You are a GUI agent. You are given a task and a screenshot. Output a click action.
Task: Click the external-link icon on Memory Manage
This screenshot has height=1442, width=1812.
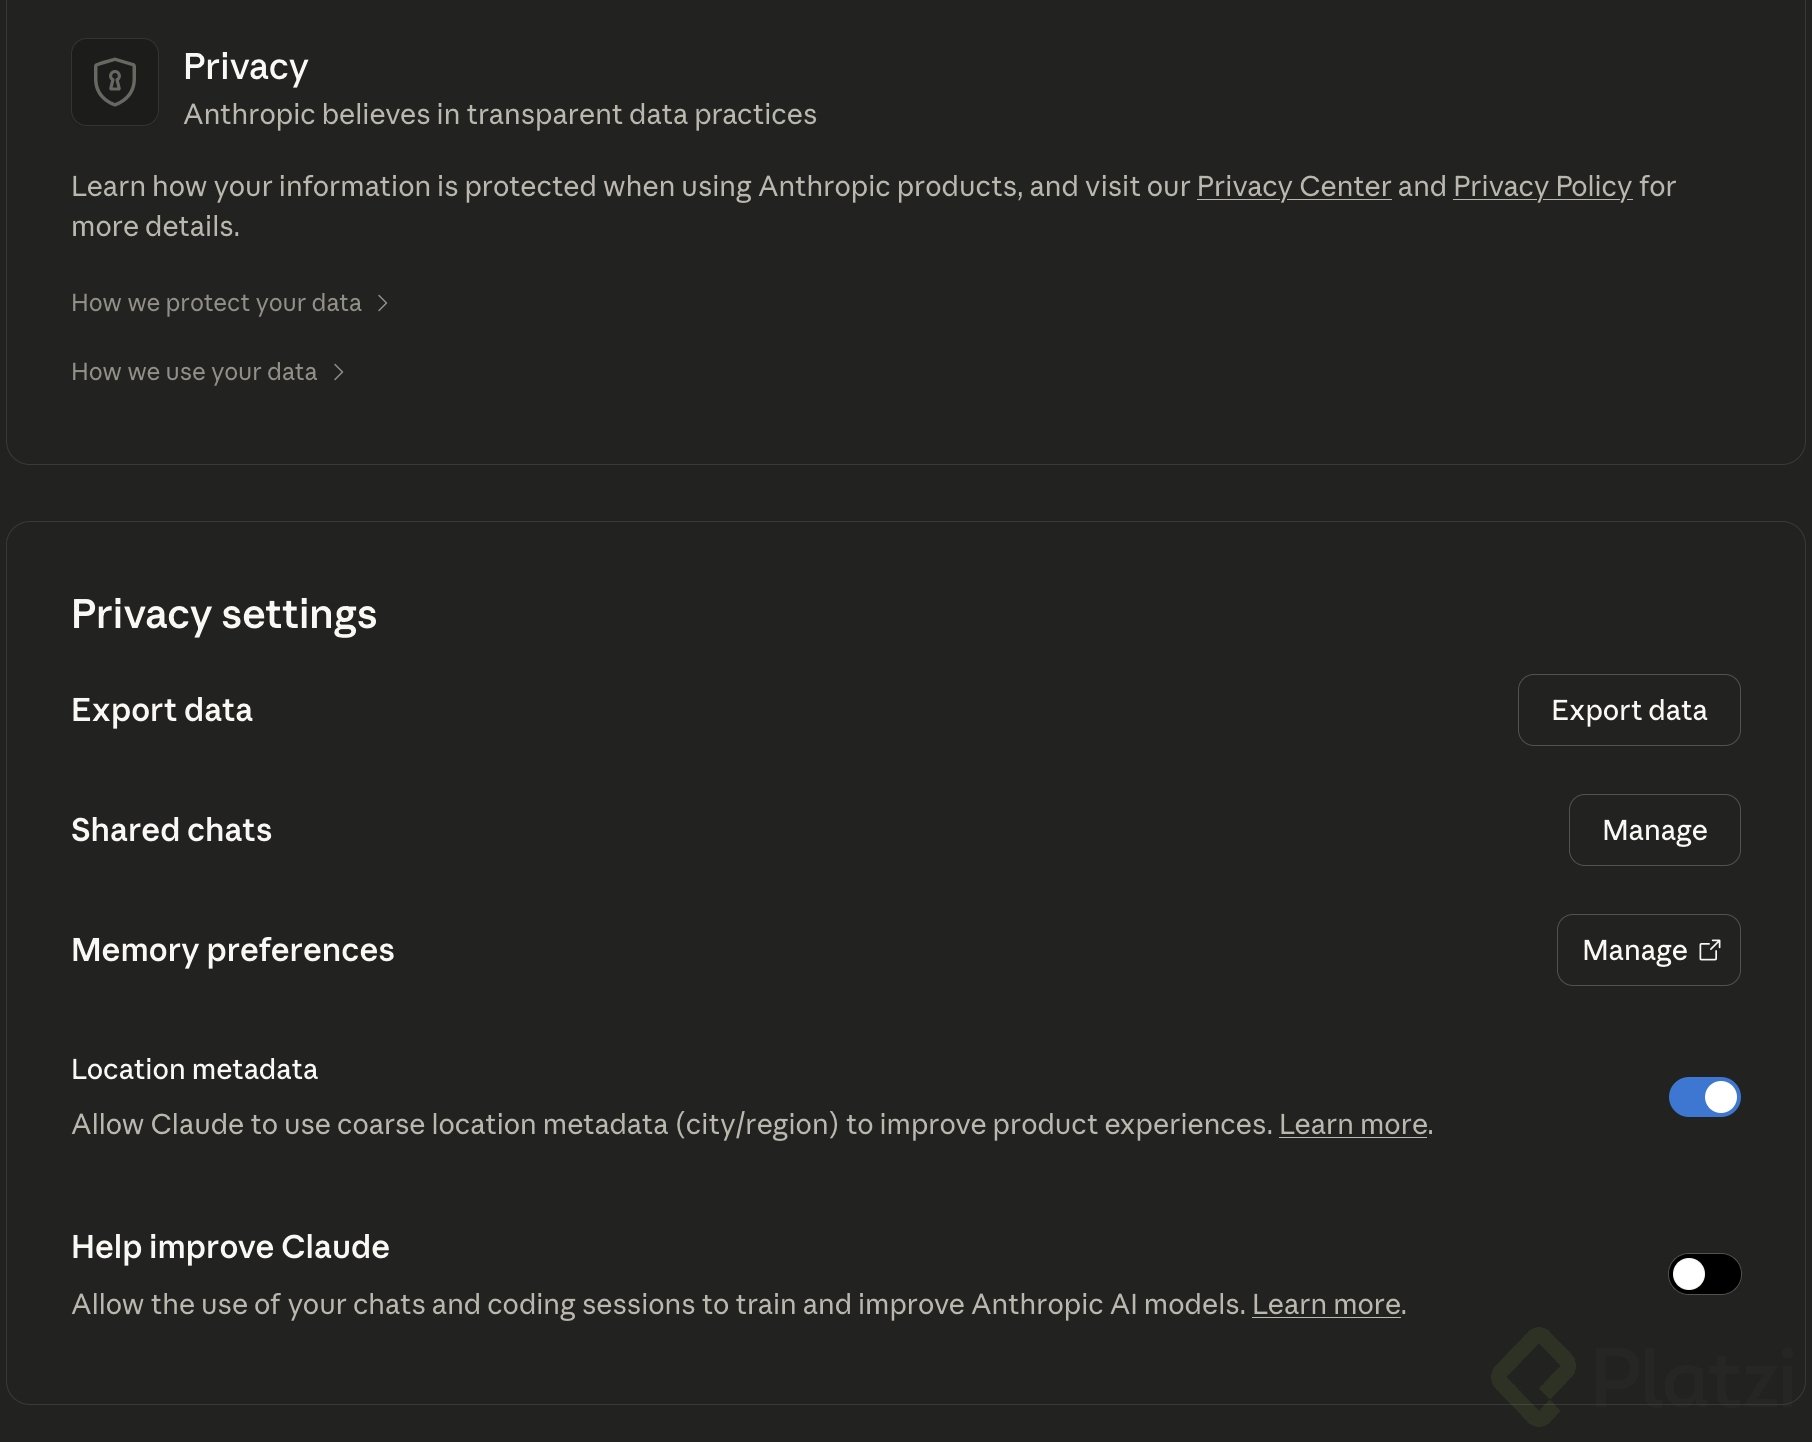click(x=1710, y=950)
